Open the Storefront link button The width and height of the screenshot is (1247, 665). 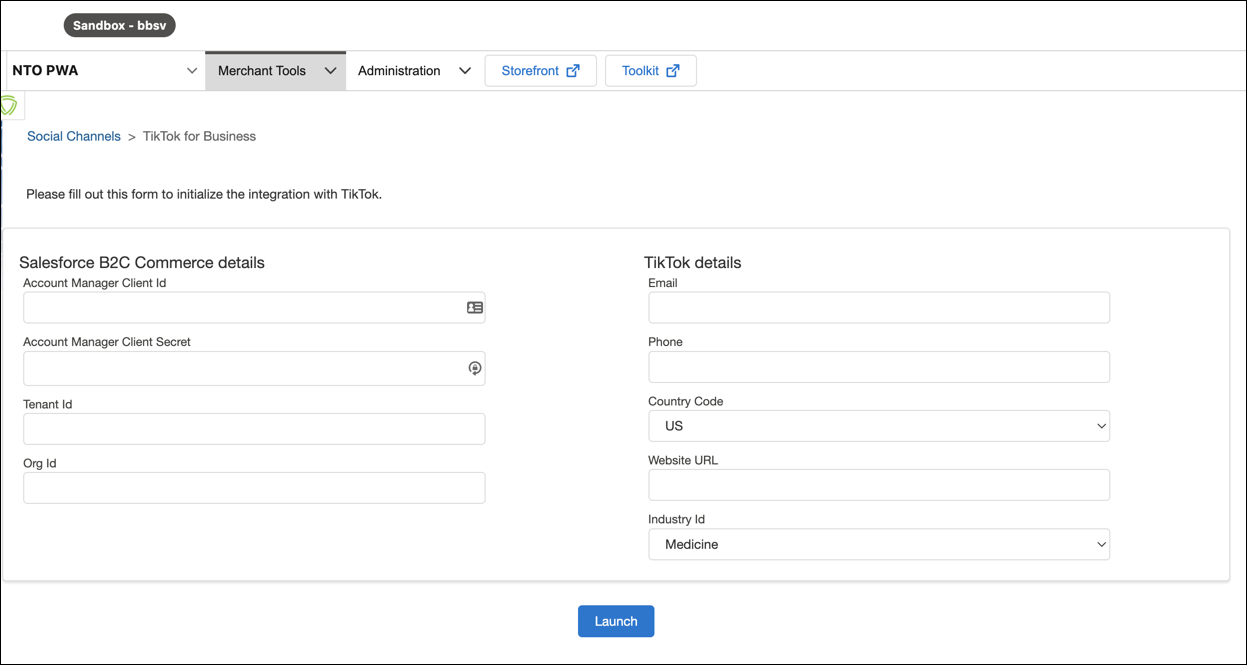(x=540, y=71)
